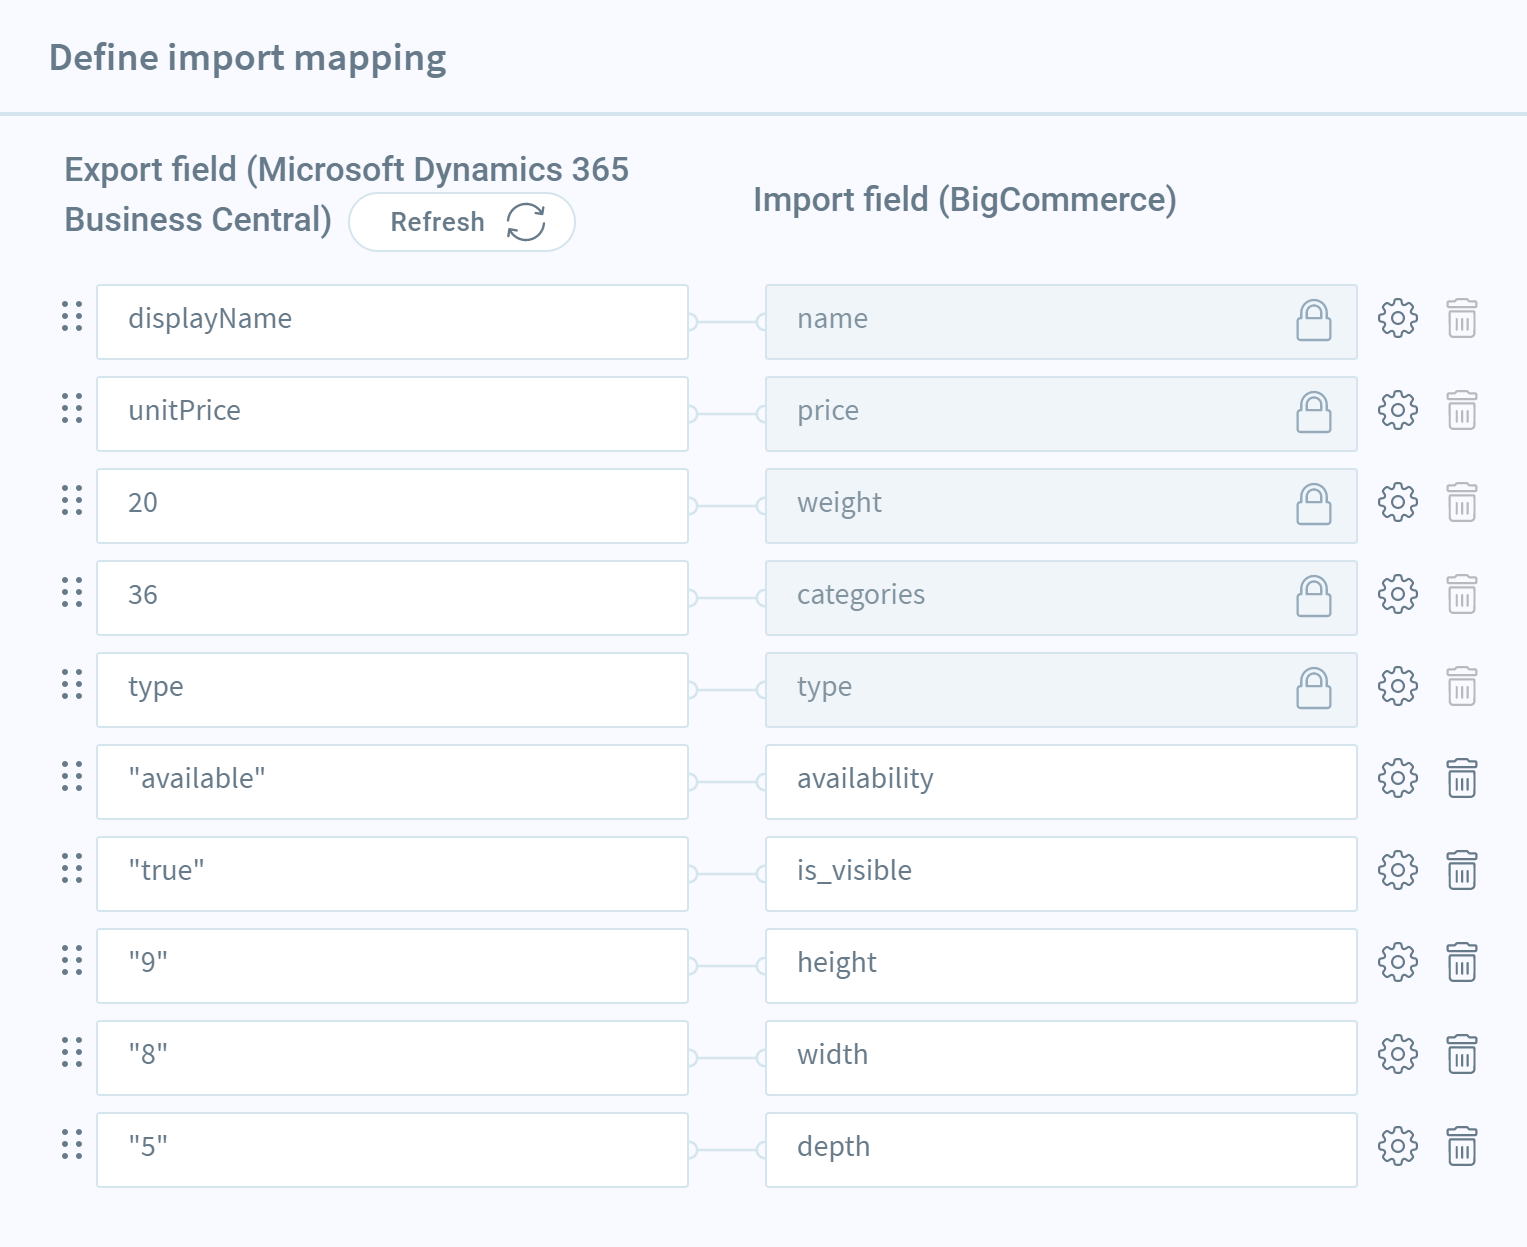Delete the is_visible mapping row

point(1462,870)
